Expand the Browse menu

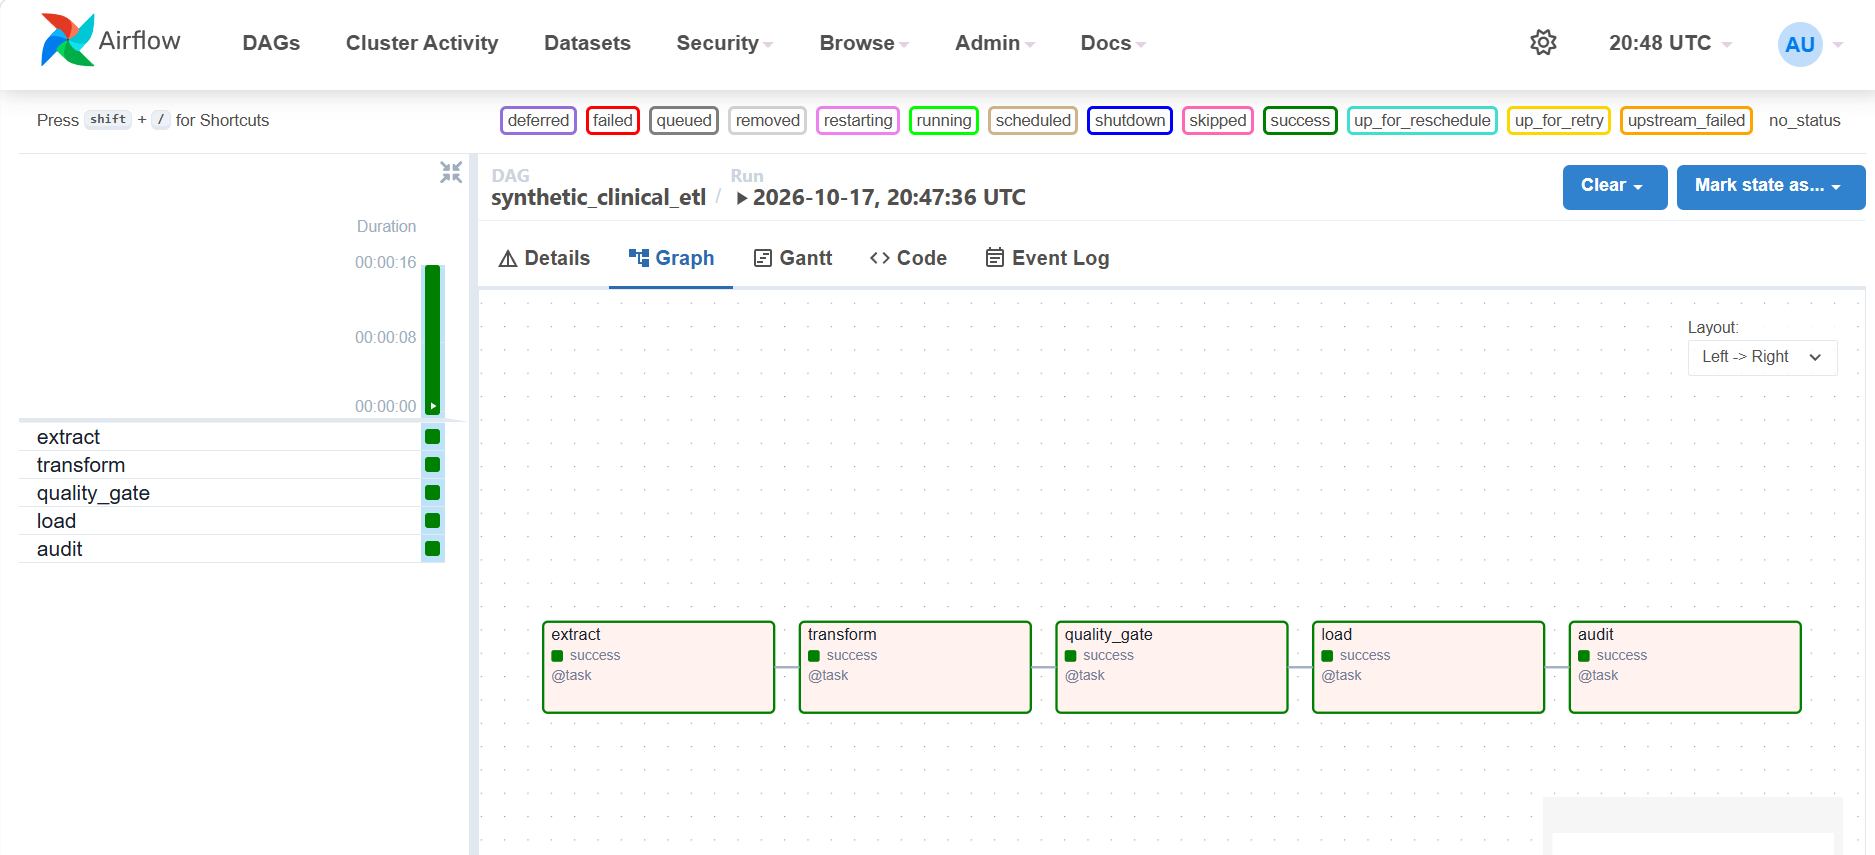pos(864,43)
